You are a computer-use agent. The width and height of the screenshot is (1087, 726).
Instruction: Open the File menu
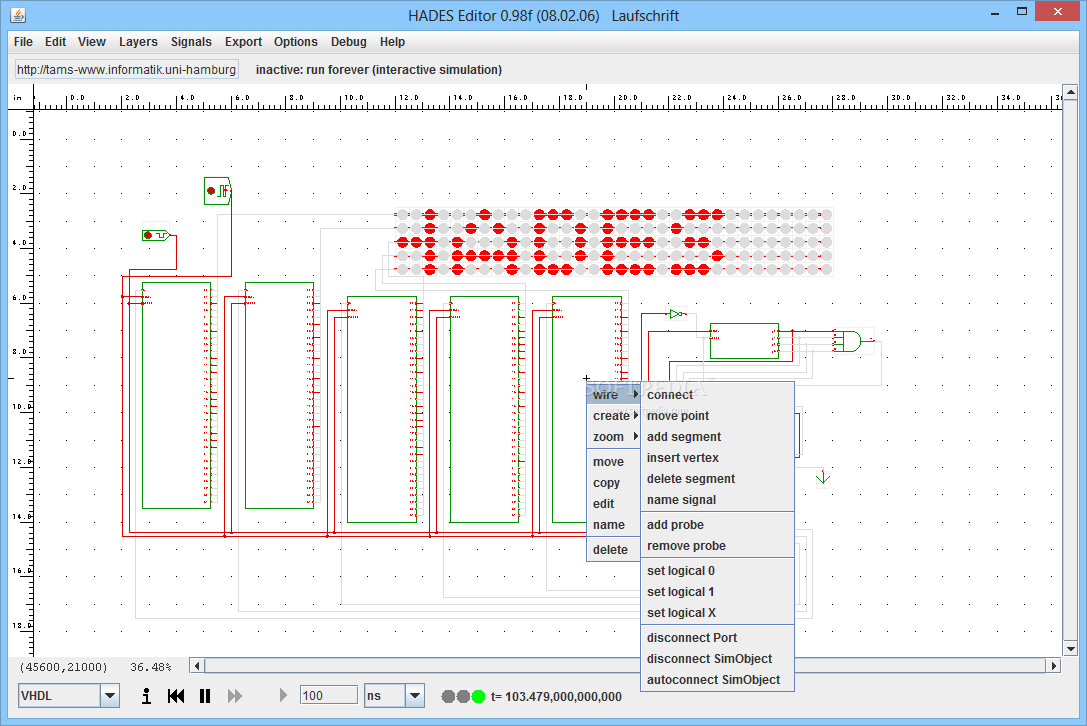pos(23,42)
